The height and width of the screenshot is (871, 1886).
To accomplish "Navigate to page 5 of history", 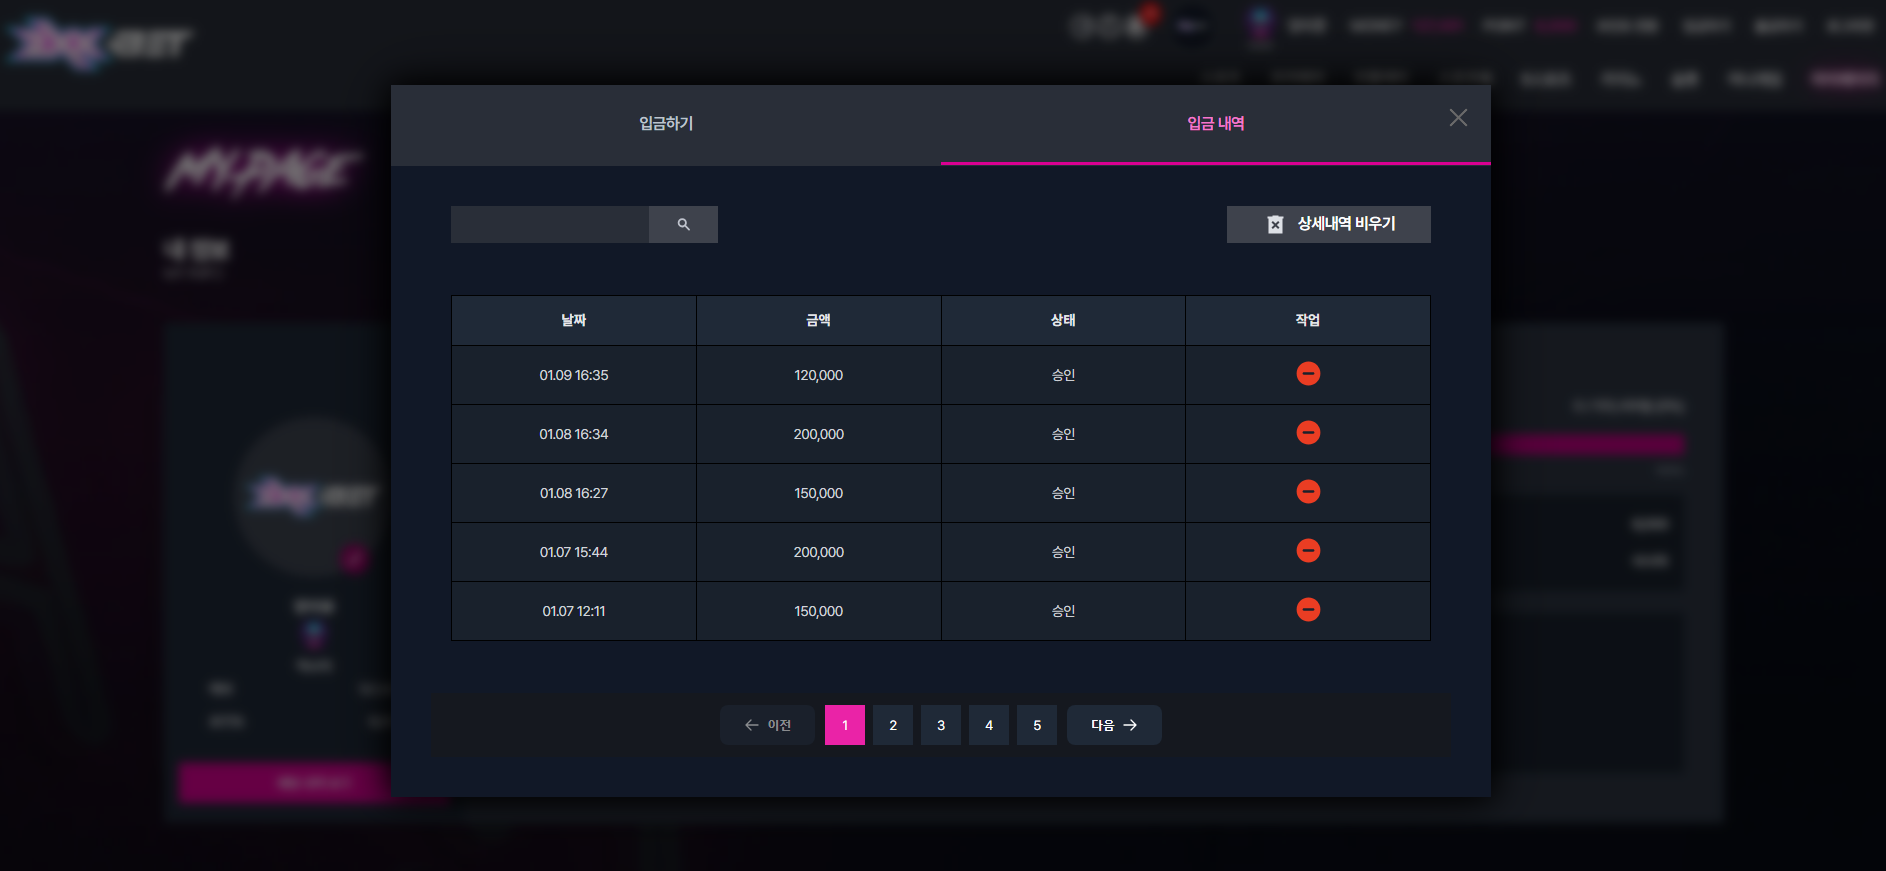I will [1037, 725].
